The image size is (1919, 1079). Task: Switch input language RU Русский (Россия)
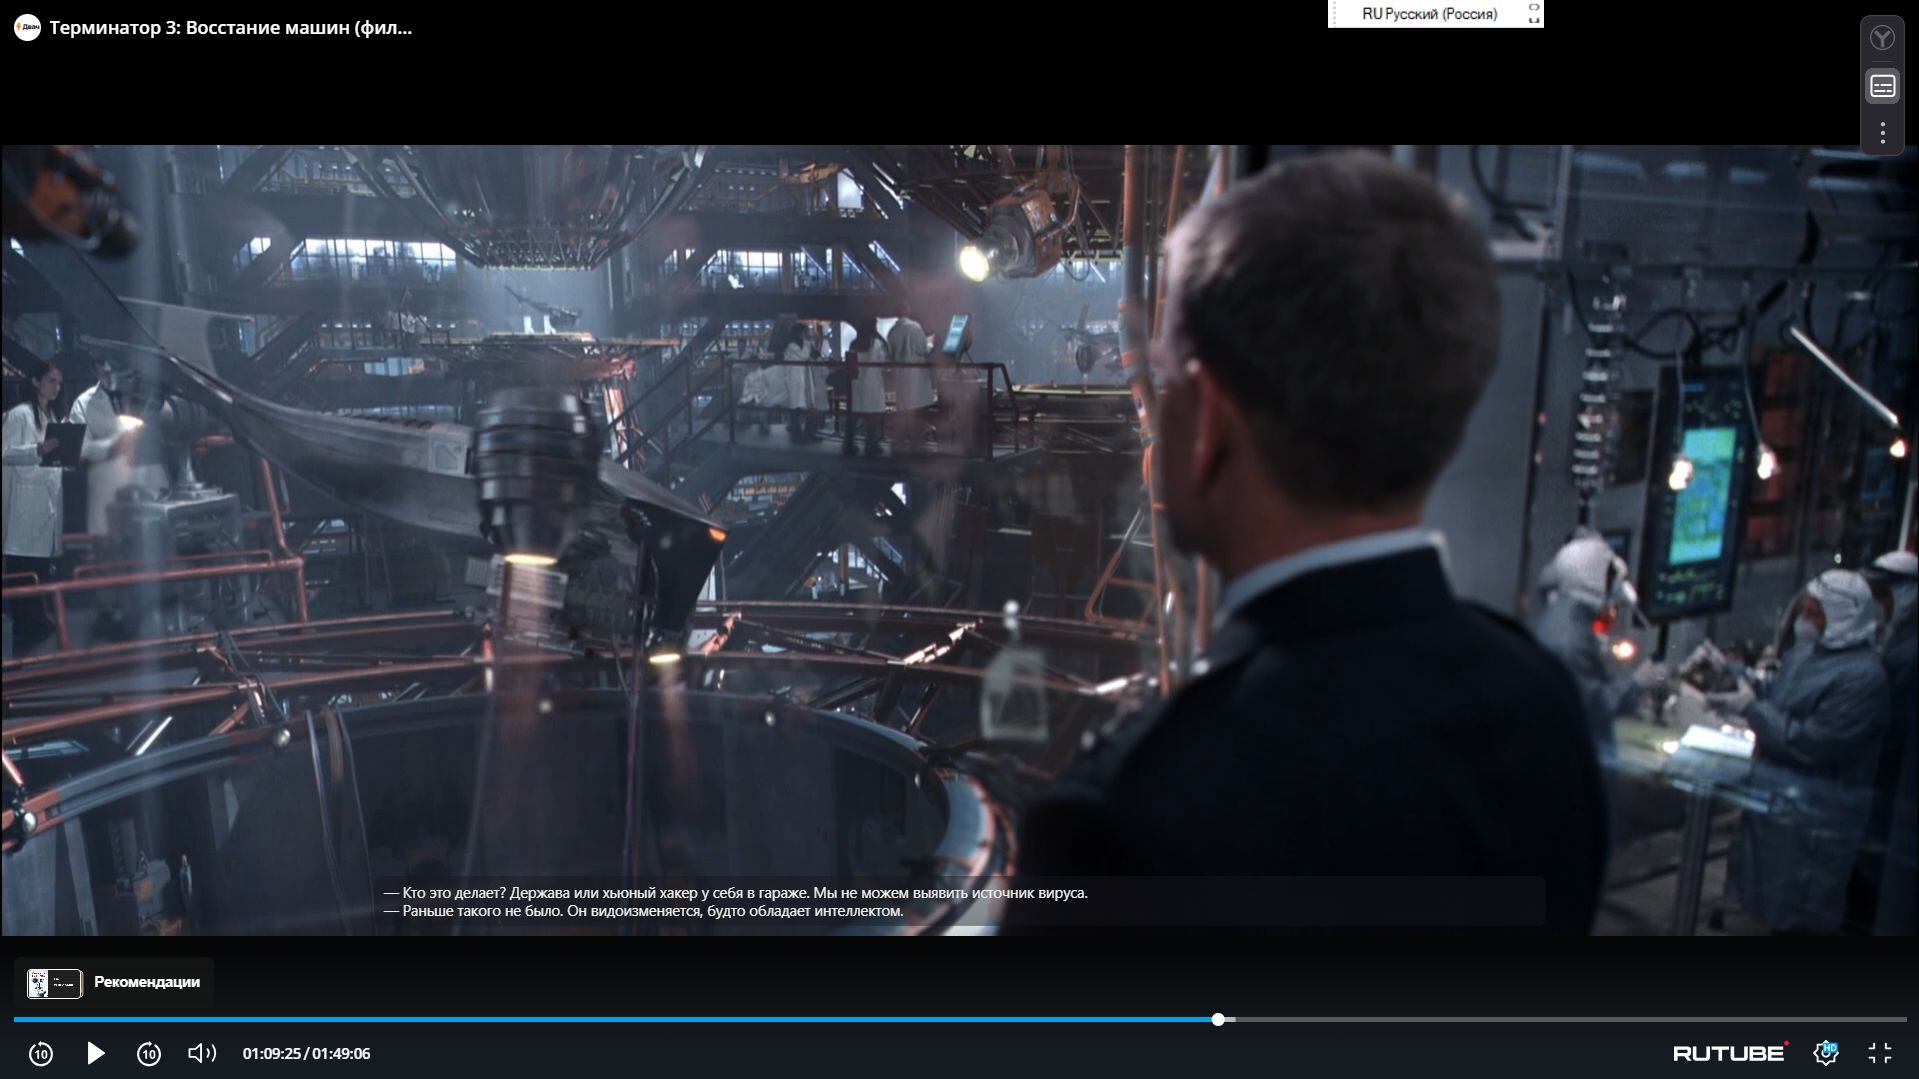[1429, 14]
